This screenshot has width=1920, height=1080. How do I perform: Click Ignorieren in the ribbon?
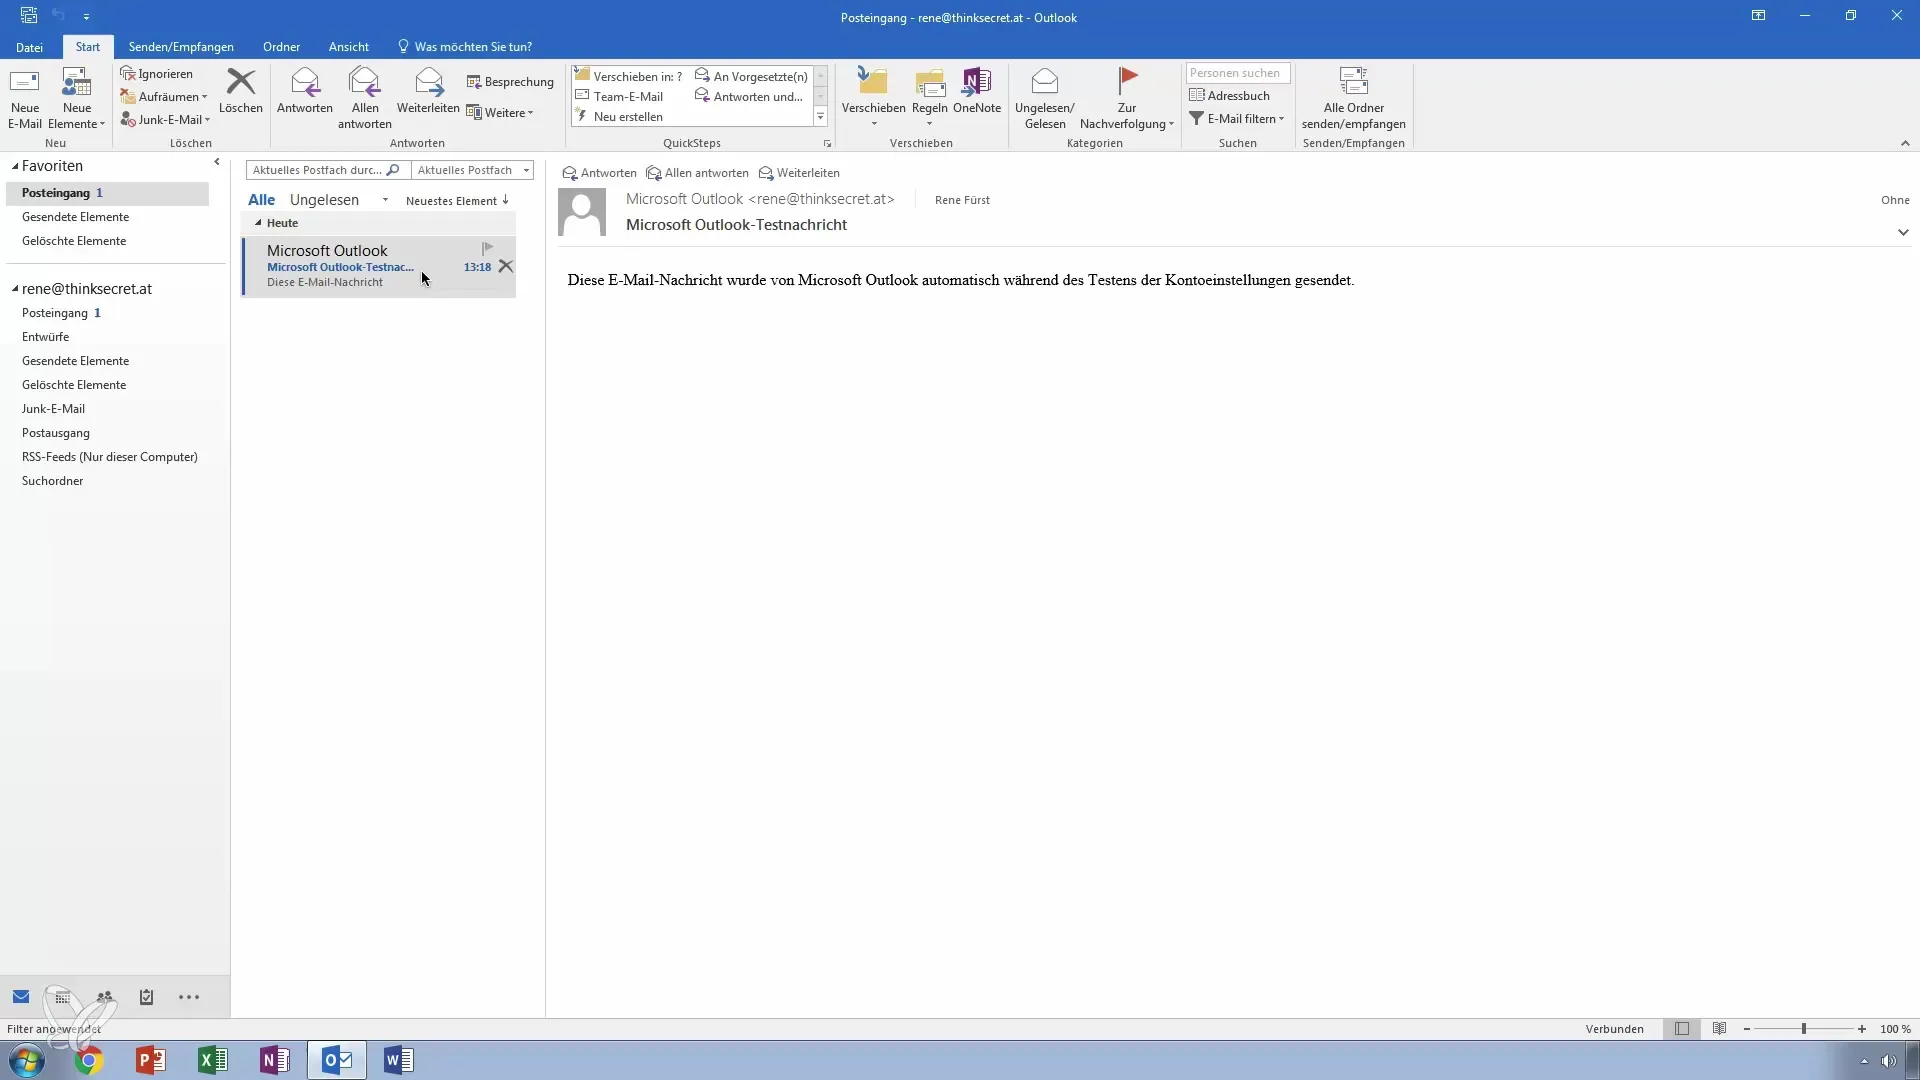coord(156,74)
